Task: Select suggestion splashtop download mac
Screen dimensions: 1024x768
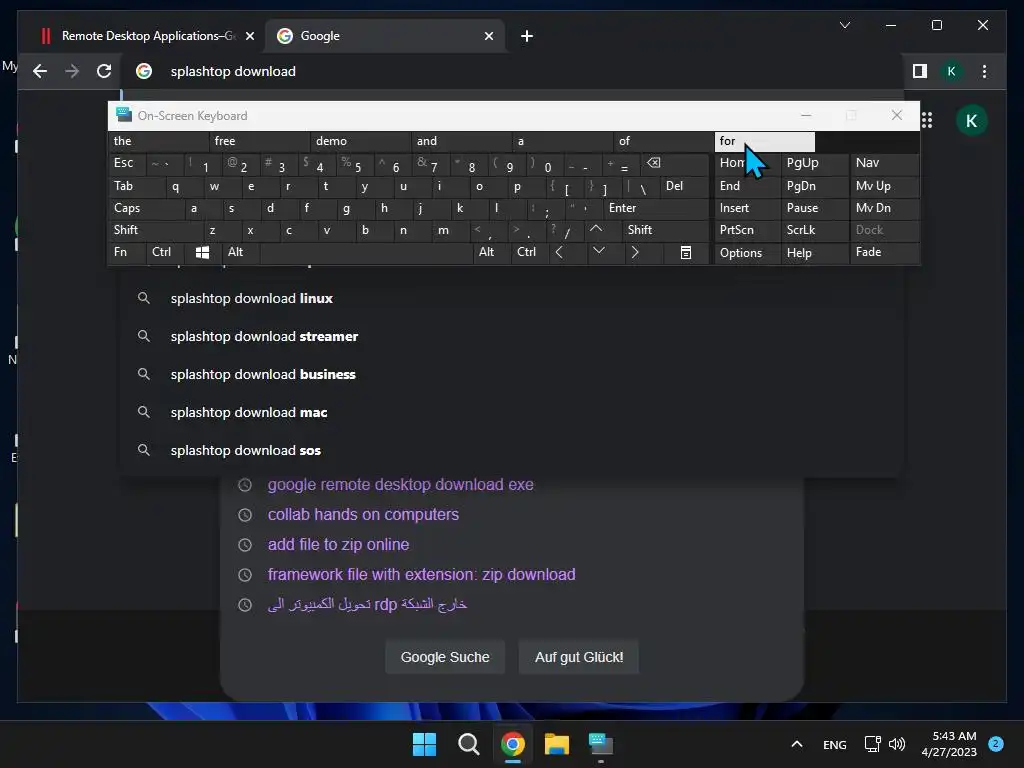Action: point(511,412)
